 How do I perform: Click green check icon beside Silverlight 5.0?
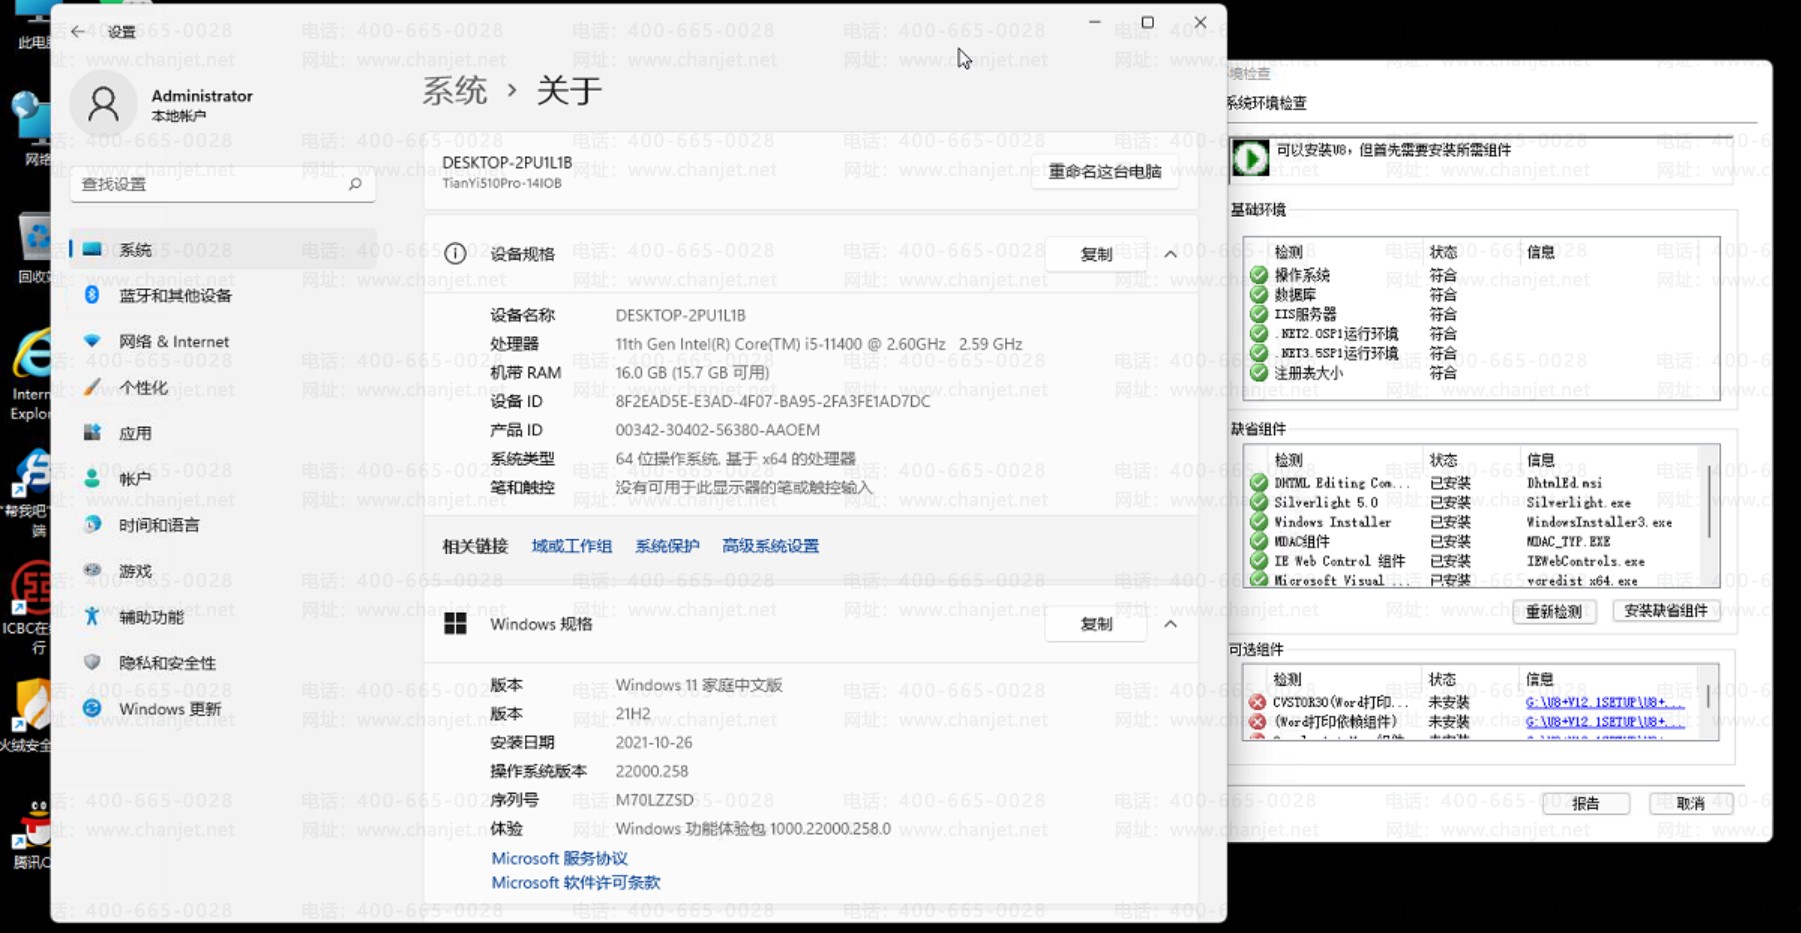click(1259, 502)
